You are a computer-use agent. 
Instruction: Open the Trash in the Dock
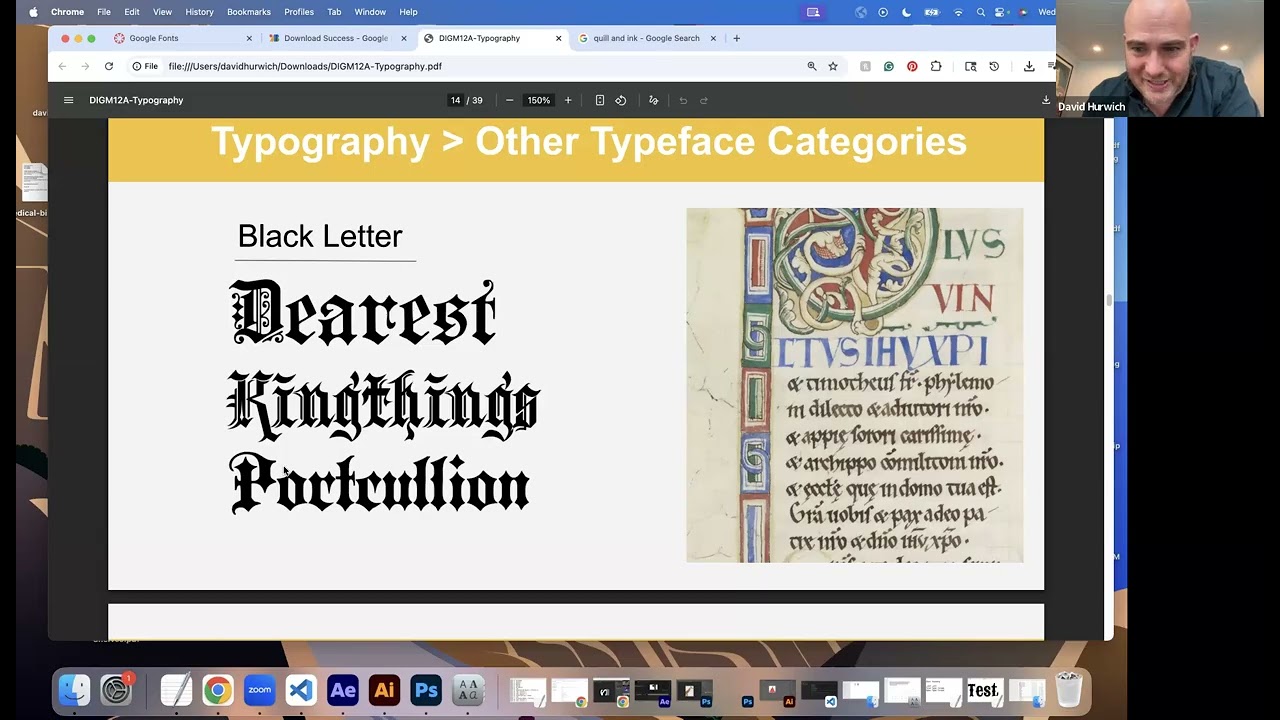(1069, 690)
